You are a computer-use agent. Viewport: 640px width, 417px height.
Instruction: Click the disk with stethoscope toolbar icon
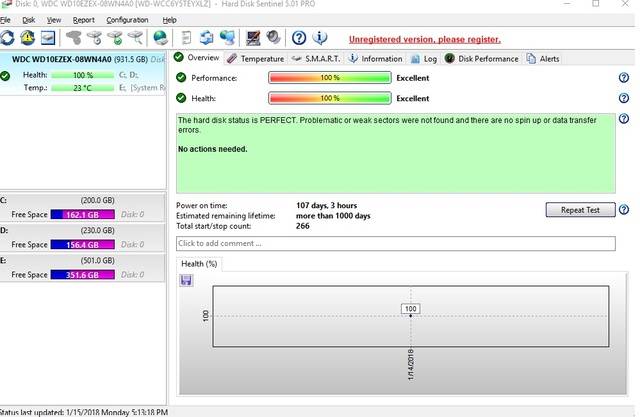pyautogui.click(x=94, y=38)
